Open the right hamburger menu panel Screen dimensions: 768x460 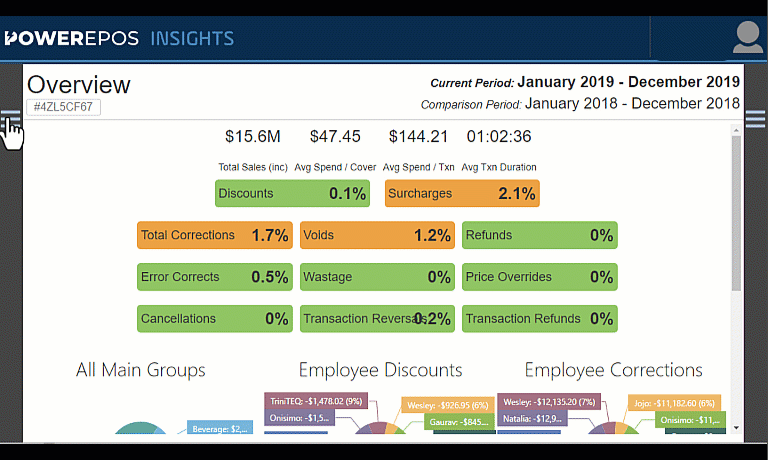(x=755, y=119)
